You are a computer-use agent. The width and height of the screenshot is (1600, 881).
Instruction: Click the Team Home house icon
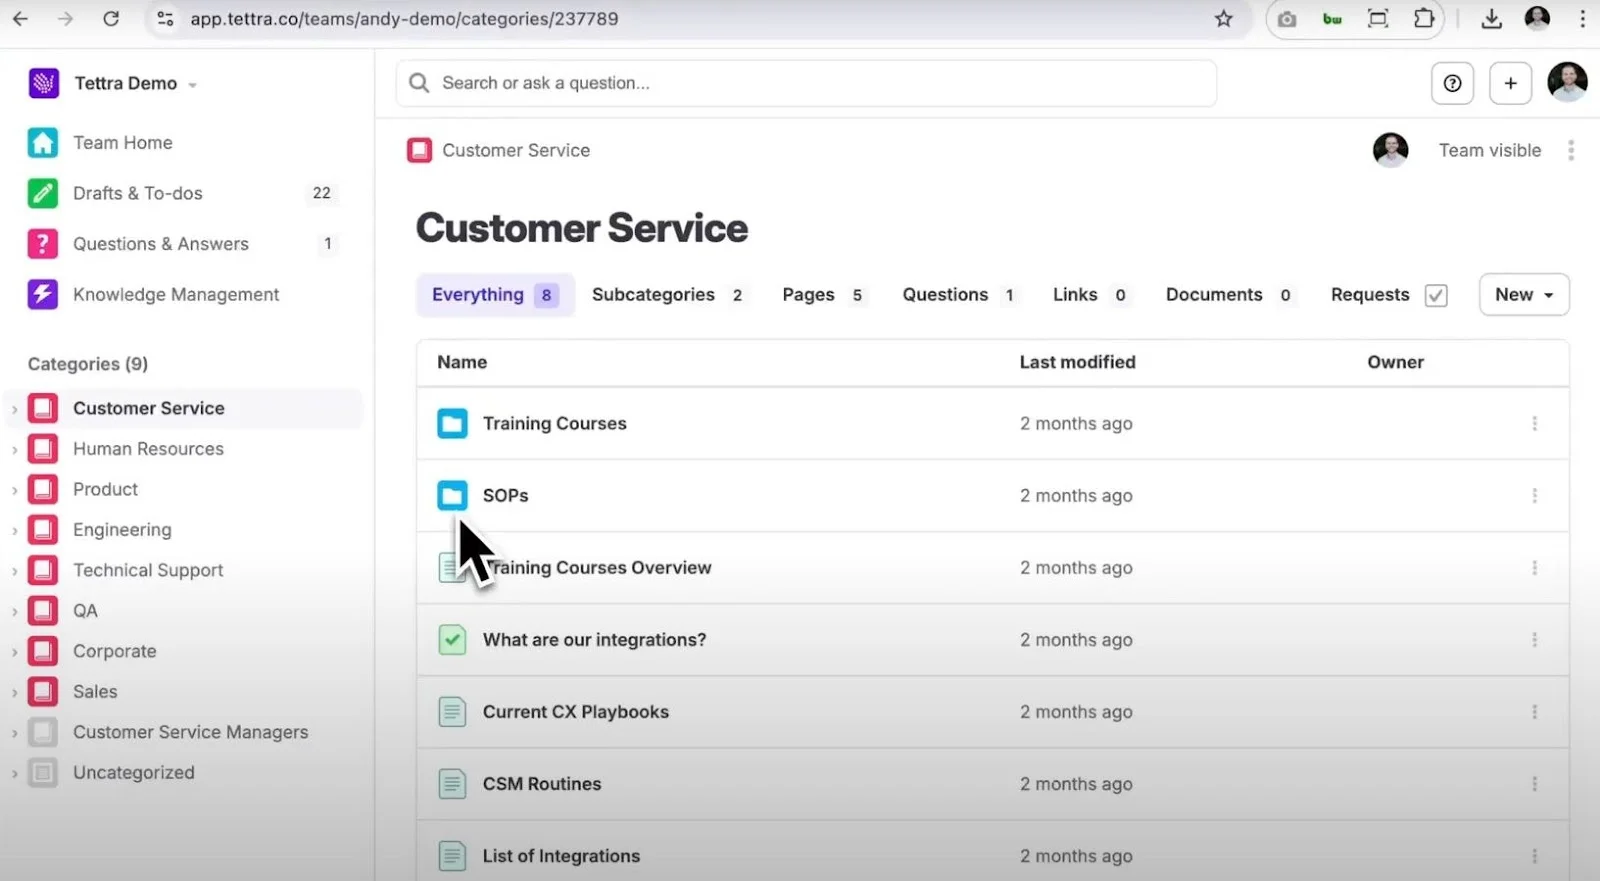[x=42, y=143]
